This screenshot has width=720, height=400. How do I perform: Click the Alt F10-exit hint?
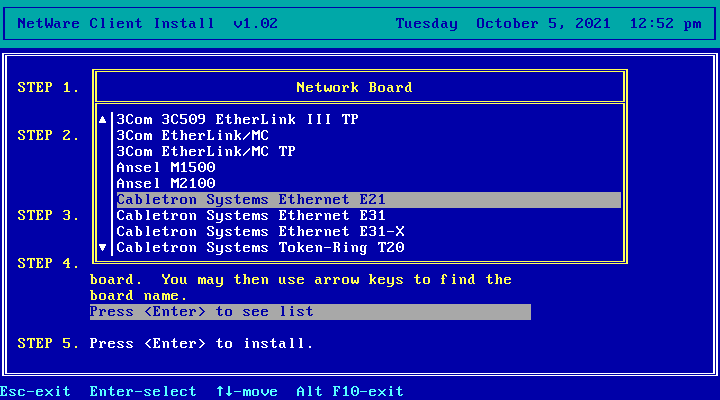click(x=350, y=392)
